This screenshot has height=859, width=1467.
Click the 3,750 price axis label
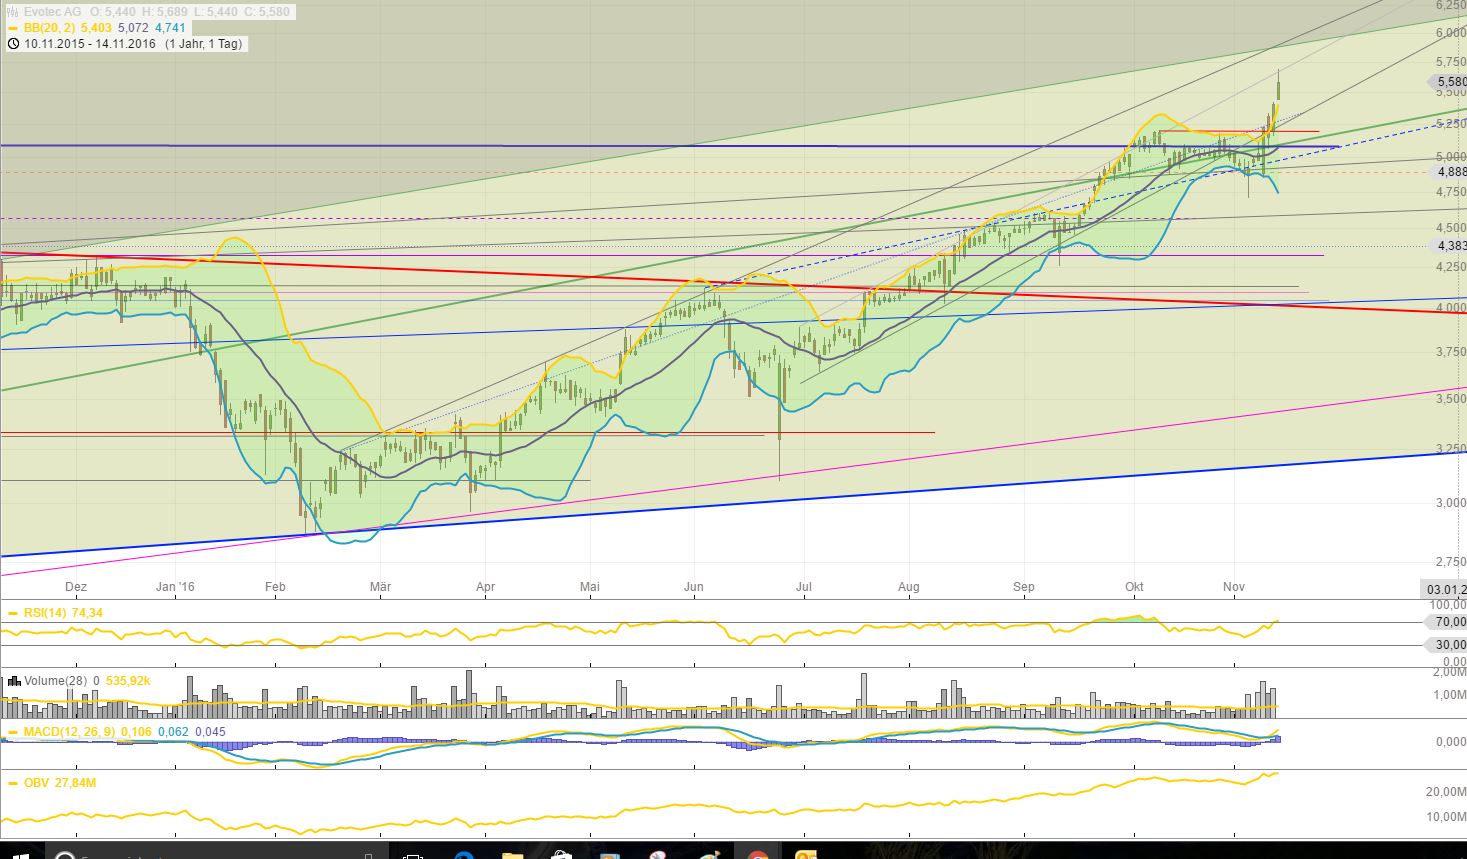[x=1451, y=352]
